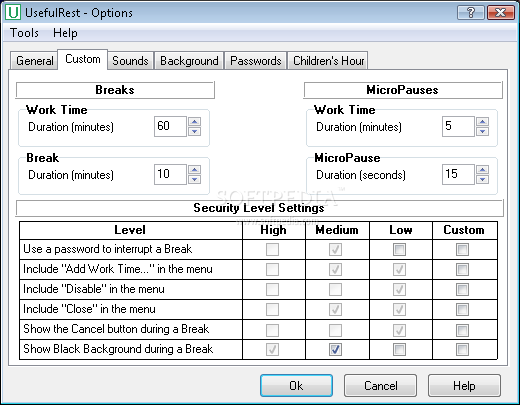Decrease MicroPause seconds with down arrow
Viewport: 520px width, 405px height.
[483, 179]
